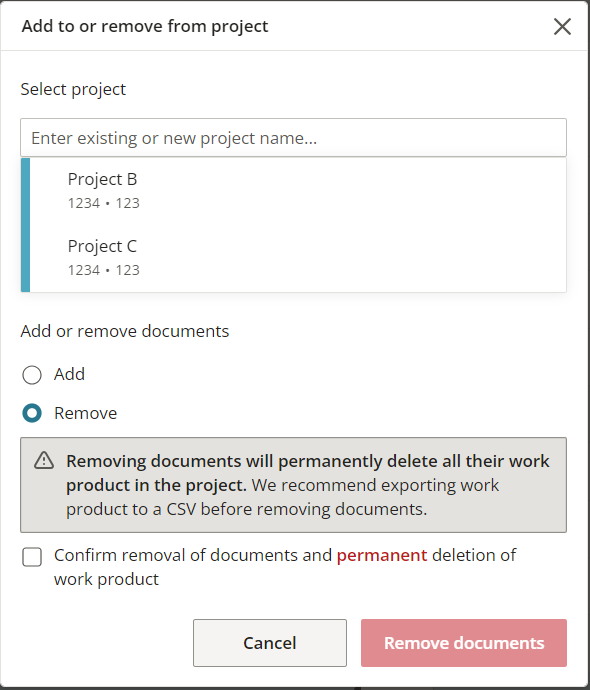Click the red "permanent" word
590x690 pixels.
[382, 555]
